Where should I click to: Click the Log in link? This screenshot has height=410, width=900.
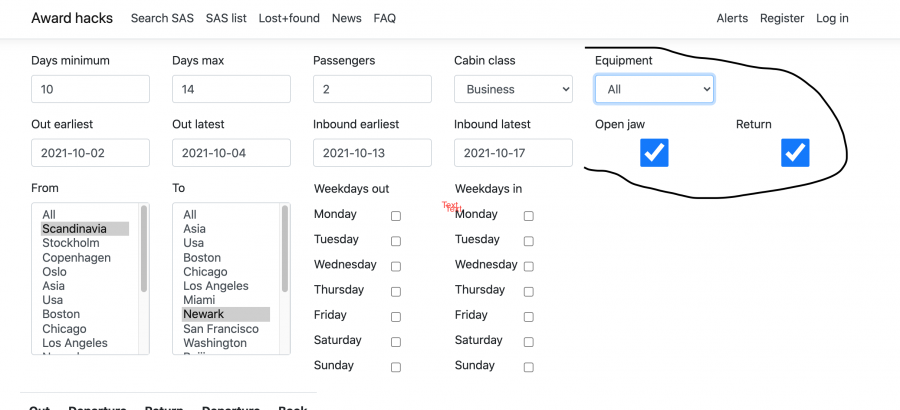pos(832,18)
